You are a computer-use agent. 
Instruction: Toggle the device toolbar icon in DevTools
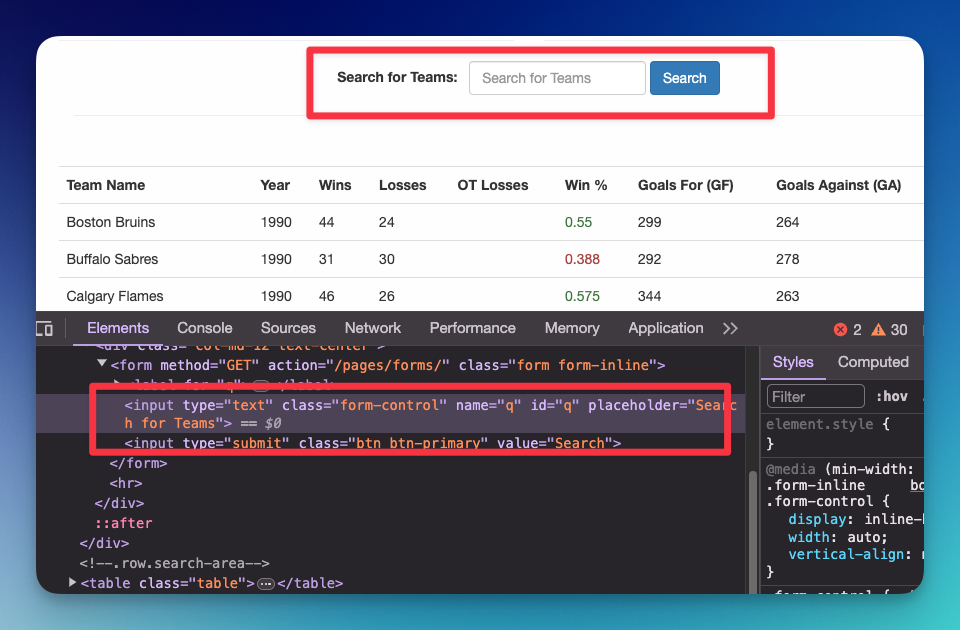pos(44,329)
